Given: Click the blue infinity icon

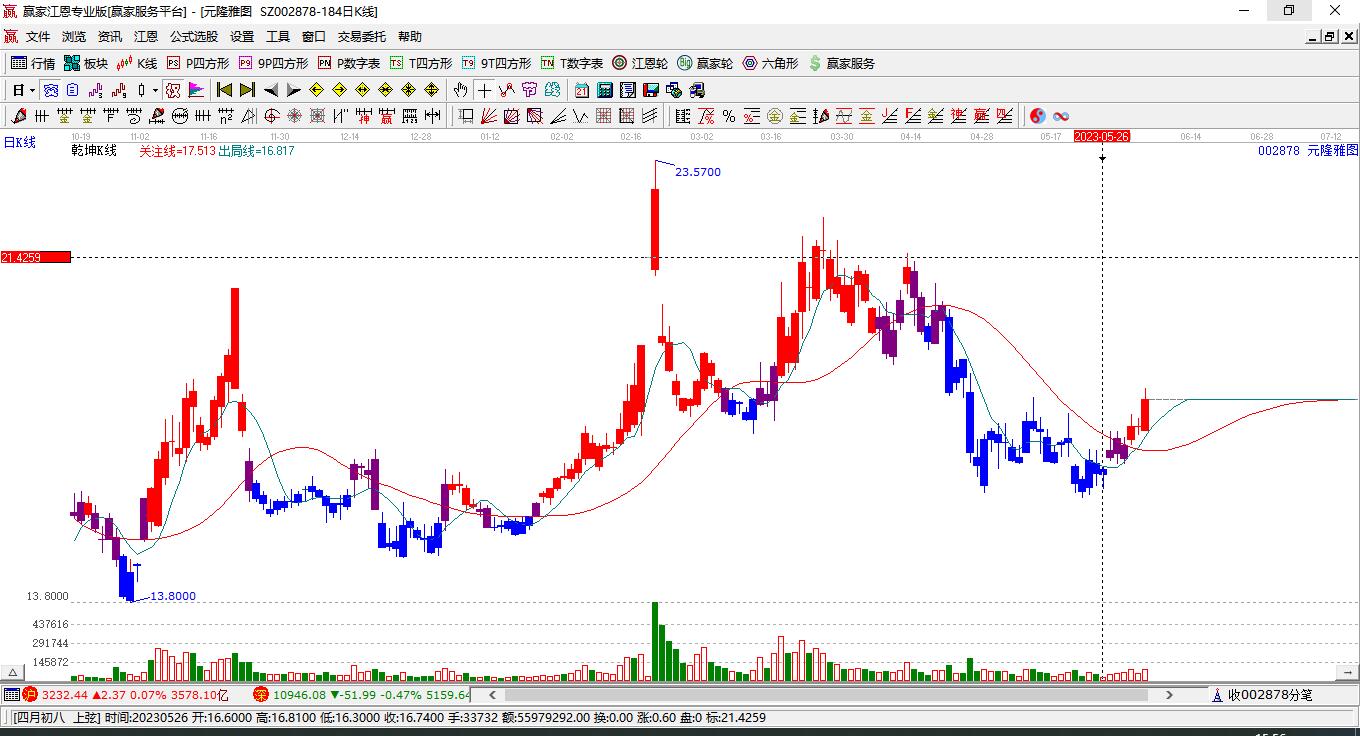Looking at the screenshot, I should tap(1061, 116).
